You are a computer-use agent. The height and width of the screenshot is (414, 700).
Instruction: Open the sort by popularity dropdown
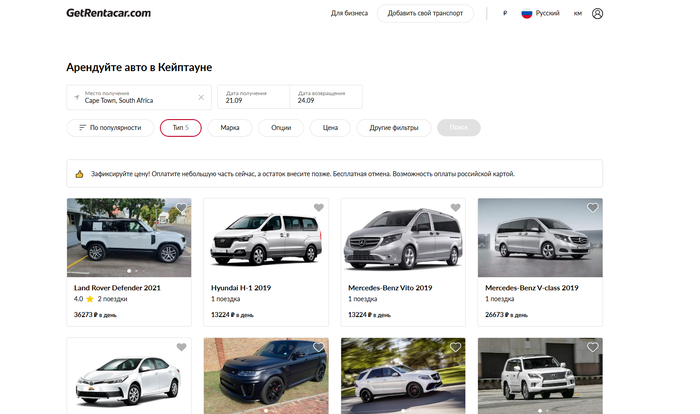(110, 128)
